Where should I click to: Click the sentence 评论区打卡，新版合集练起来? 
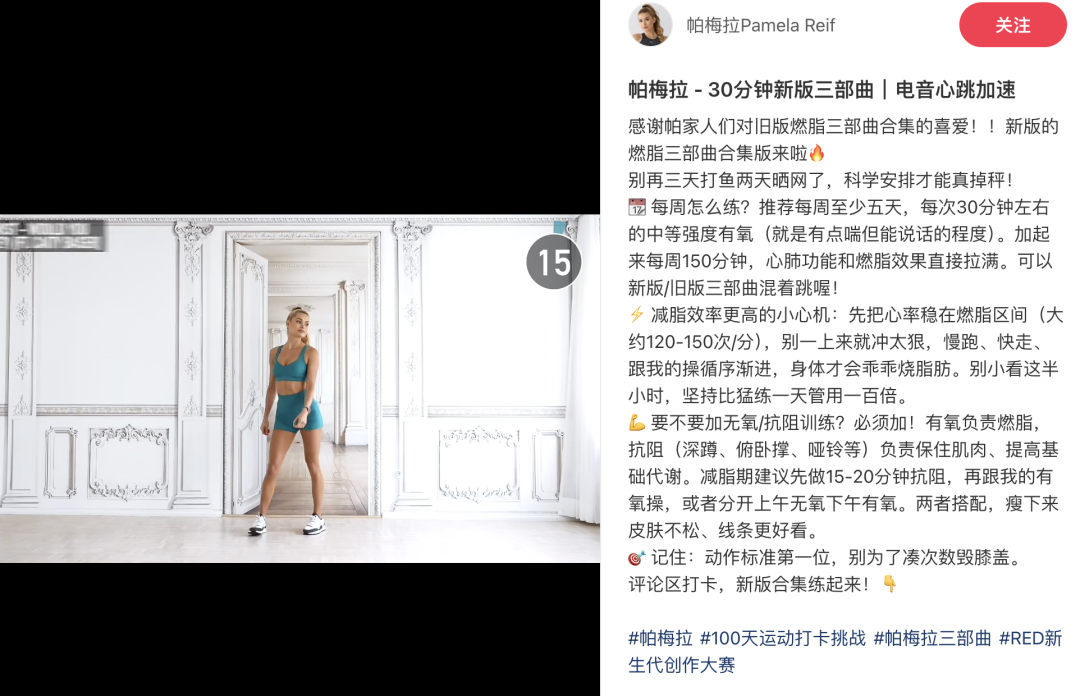tap(749, 584)
